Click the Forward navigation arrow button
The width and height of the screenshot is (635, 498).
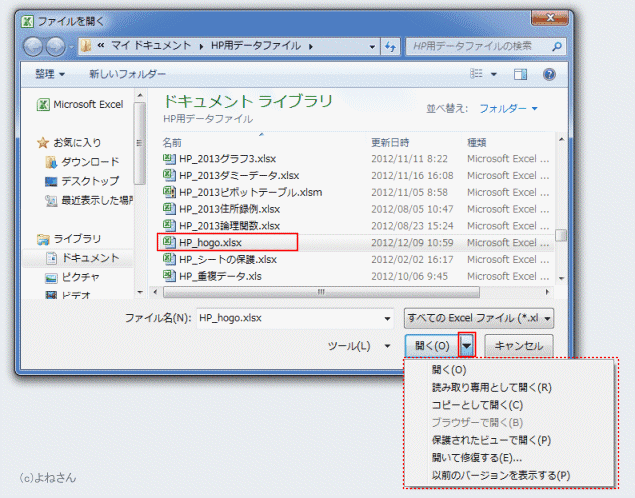pyautogui.click(x=55, y=47)
